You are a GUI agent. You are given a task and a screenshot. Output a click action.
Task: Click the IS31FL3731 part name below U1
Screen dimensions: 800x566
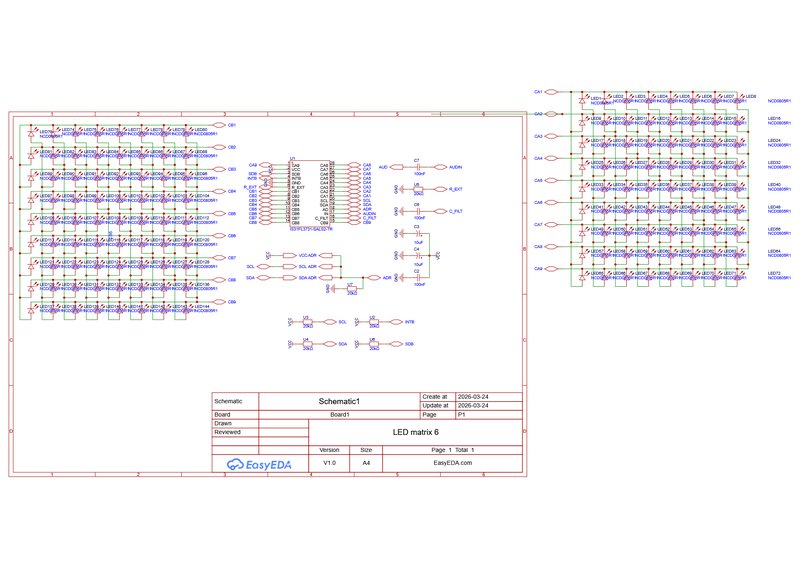[x=311, y=230]
